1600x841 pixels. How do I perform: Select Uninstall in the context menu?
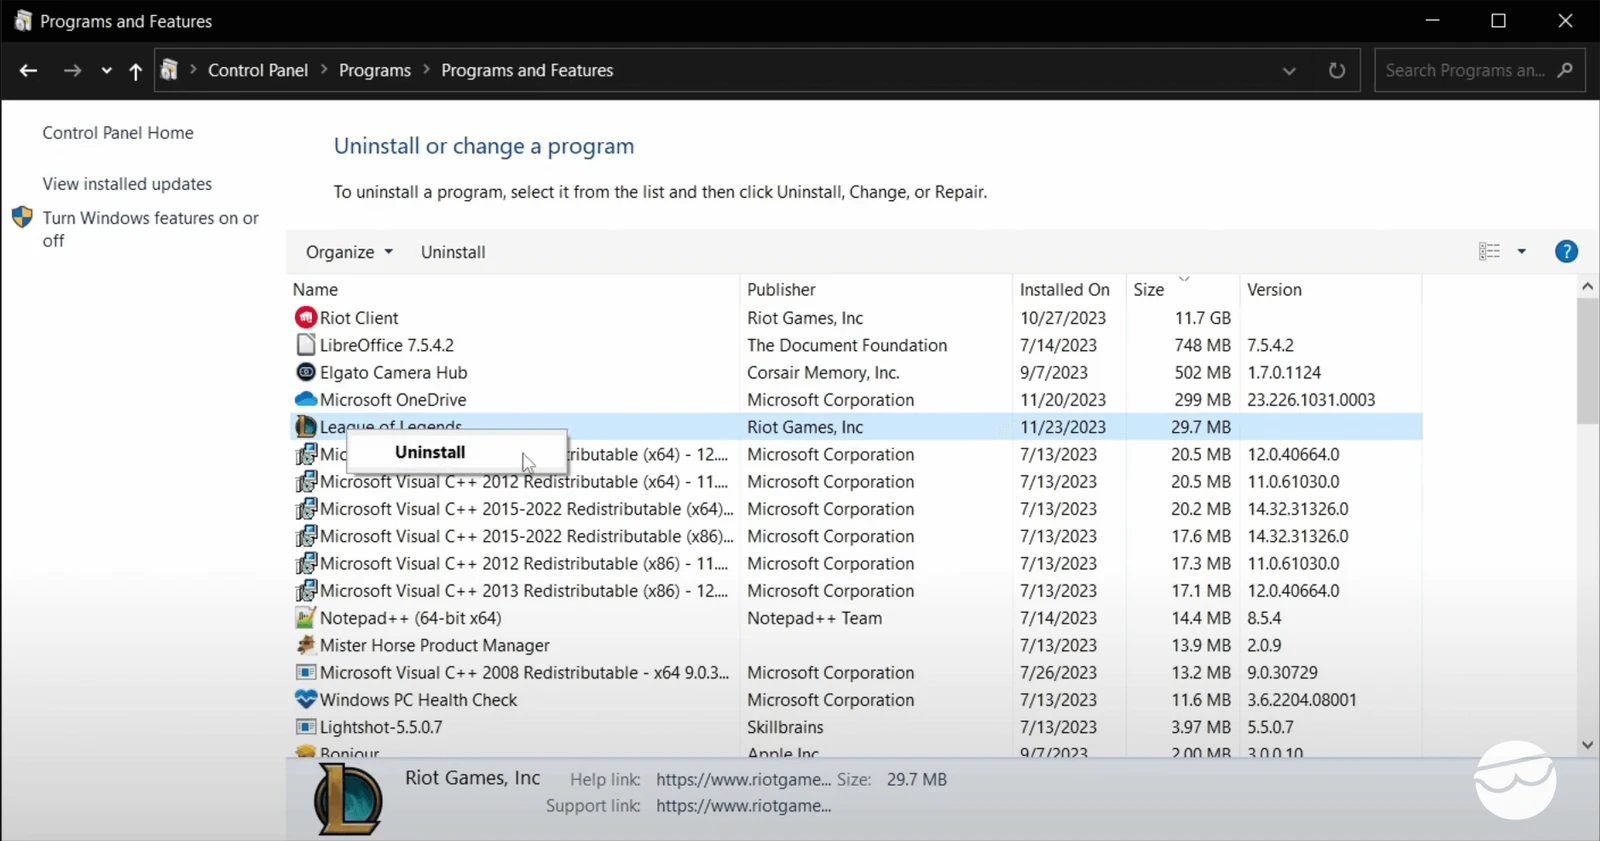457,452
